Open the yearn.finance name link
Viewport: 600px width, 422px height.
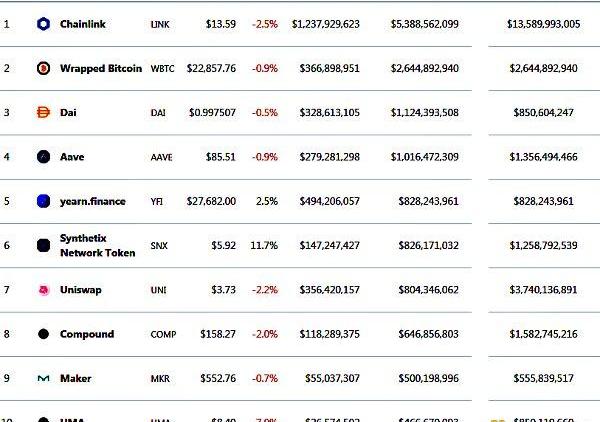point(92,201)
